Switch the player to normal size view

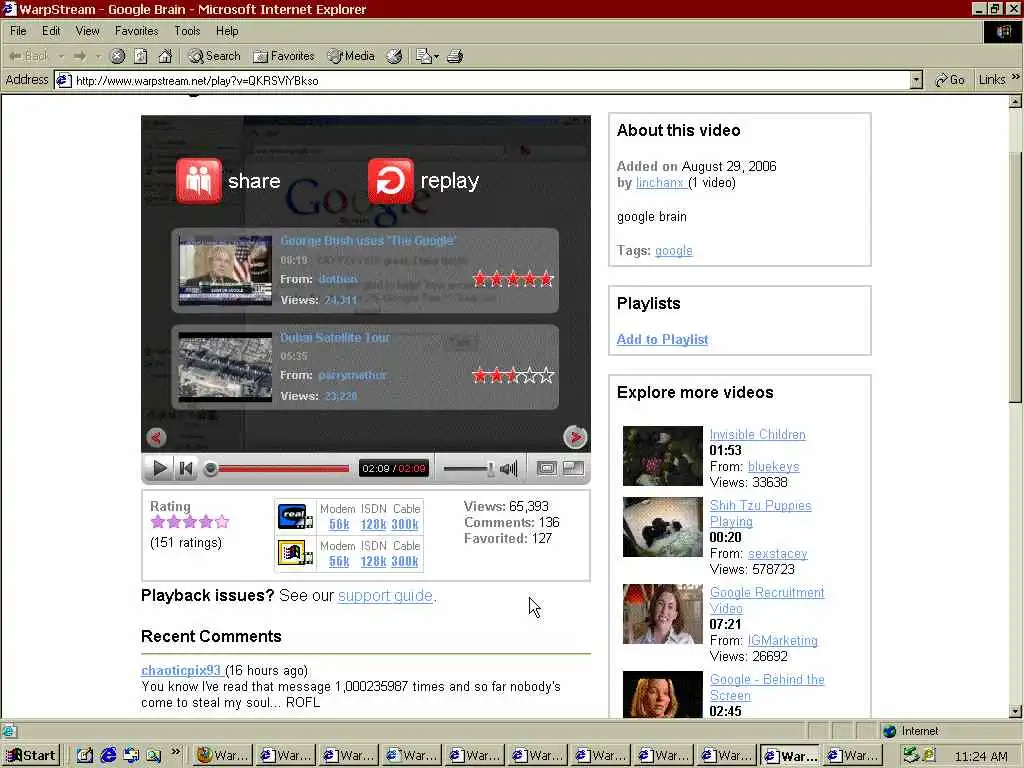(547, 468)
